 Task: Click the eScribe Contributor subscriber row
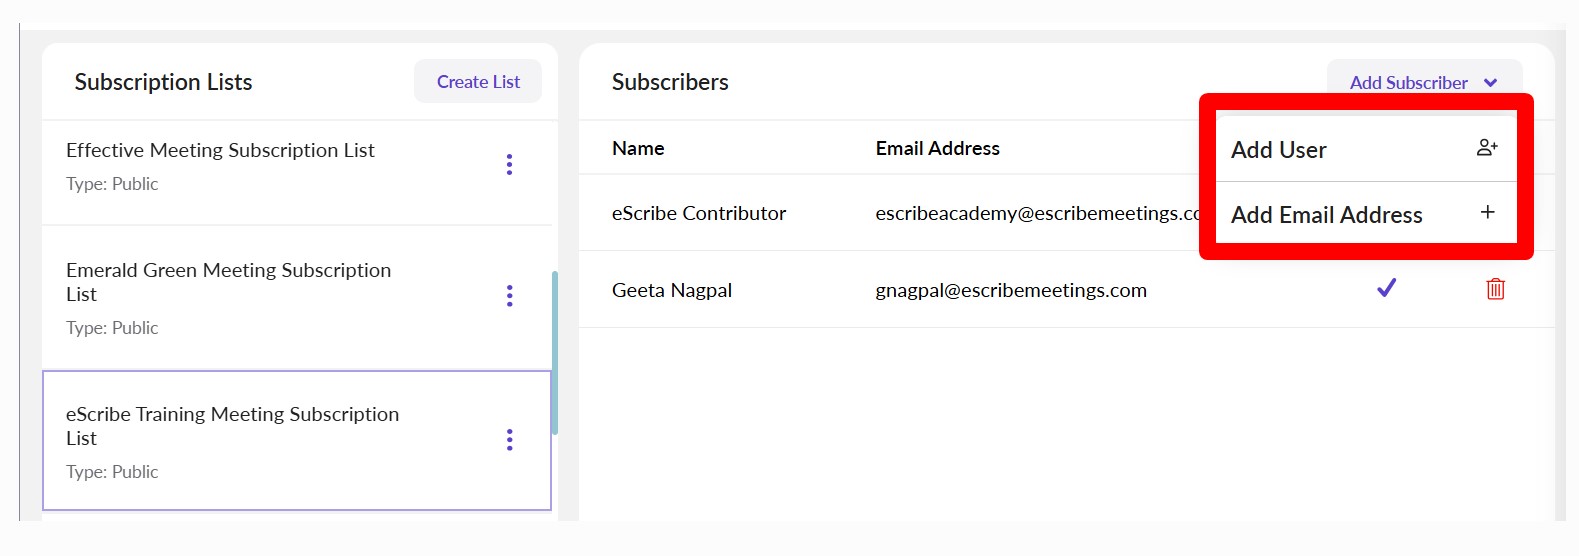coord(699,213)
